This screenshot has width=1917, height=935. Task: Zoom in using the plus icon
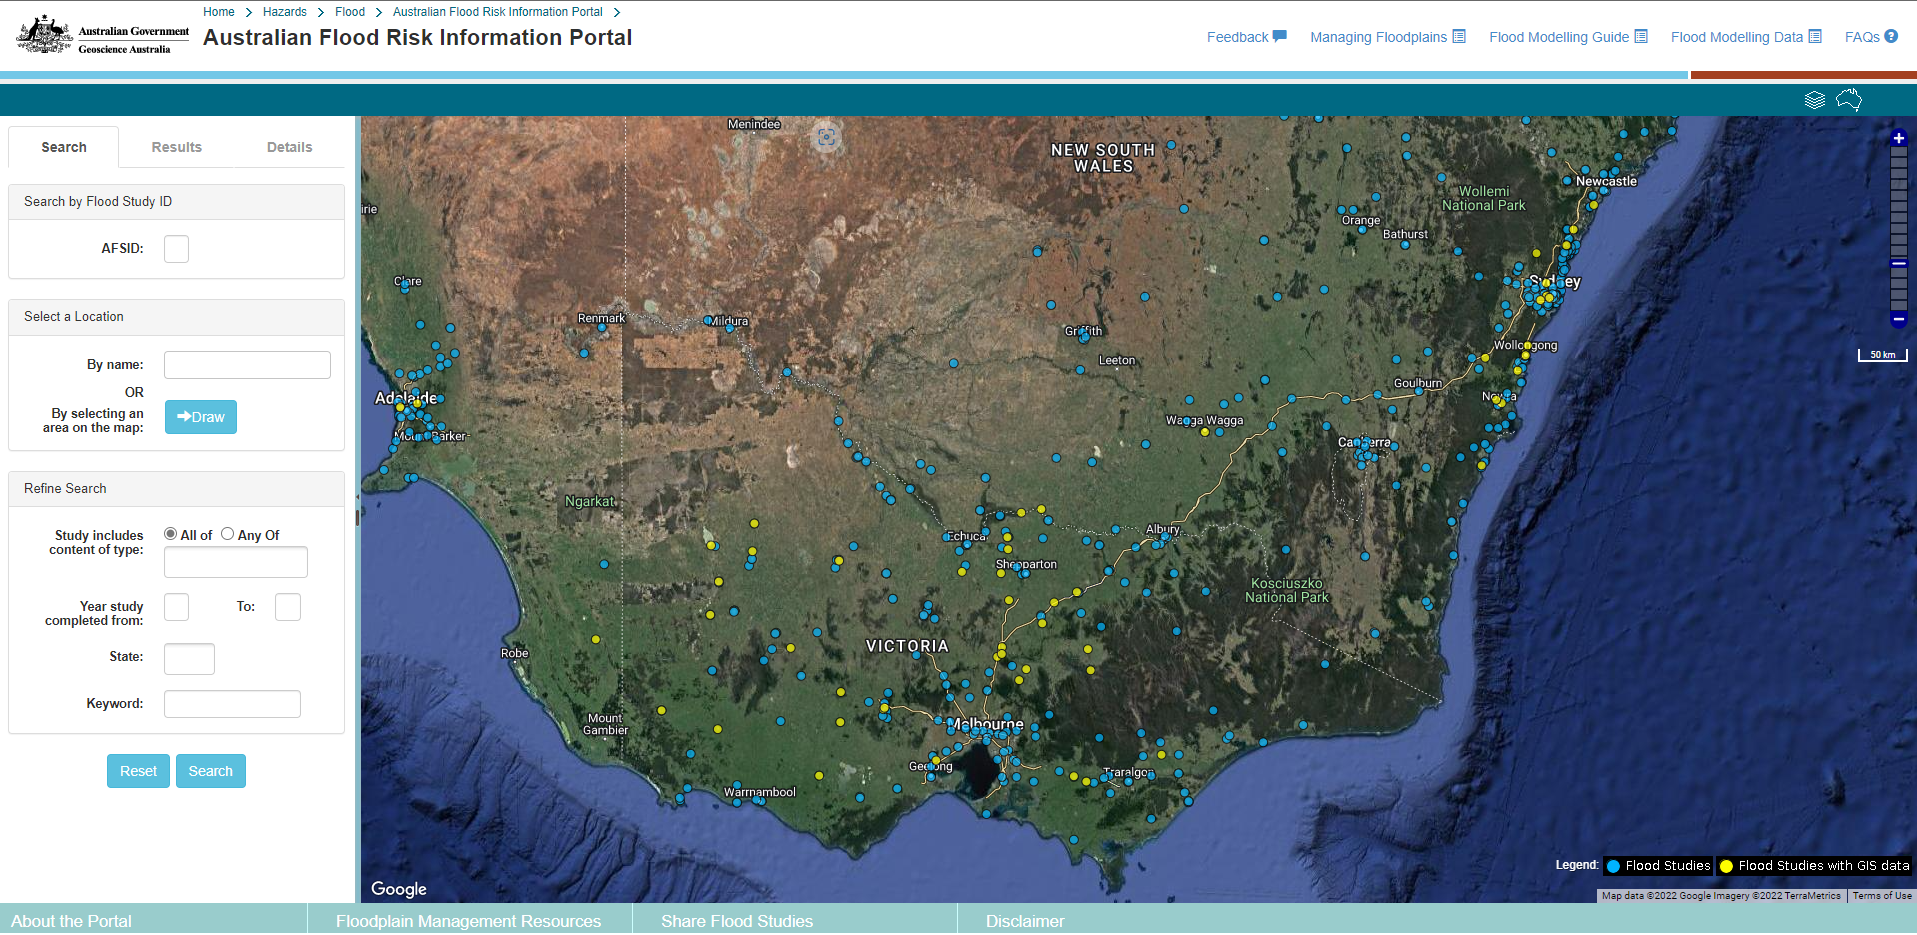[x=1897, y=137]
